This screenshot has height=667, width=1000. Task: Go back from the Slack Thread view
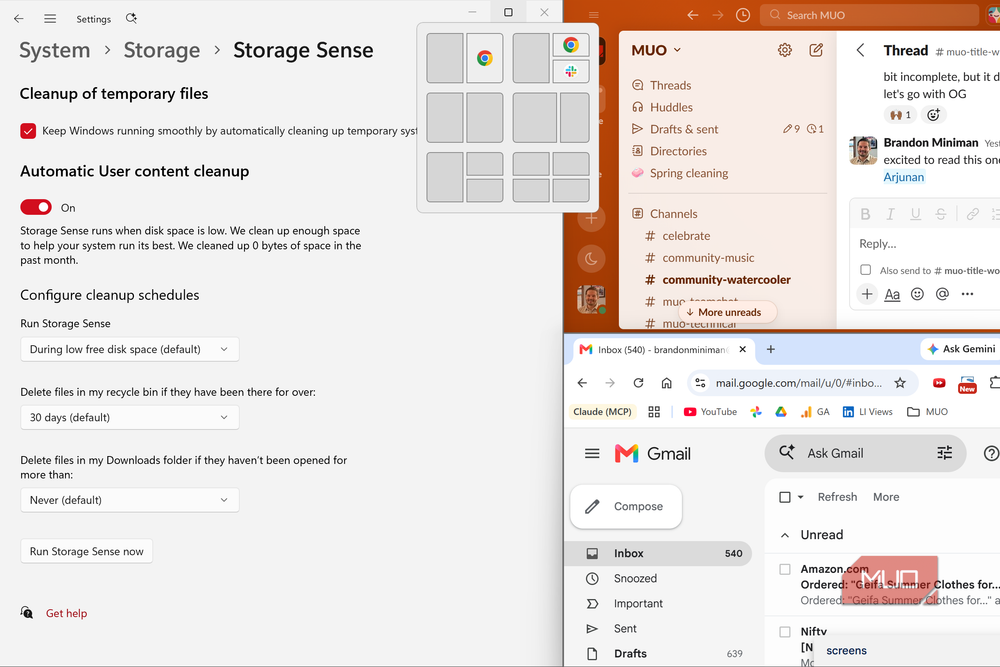[x=860, y=50]
